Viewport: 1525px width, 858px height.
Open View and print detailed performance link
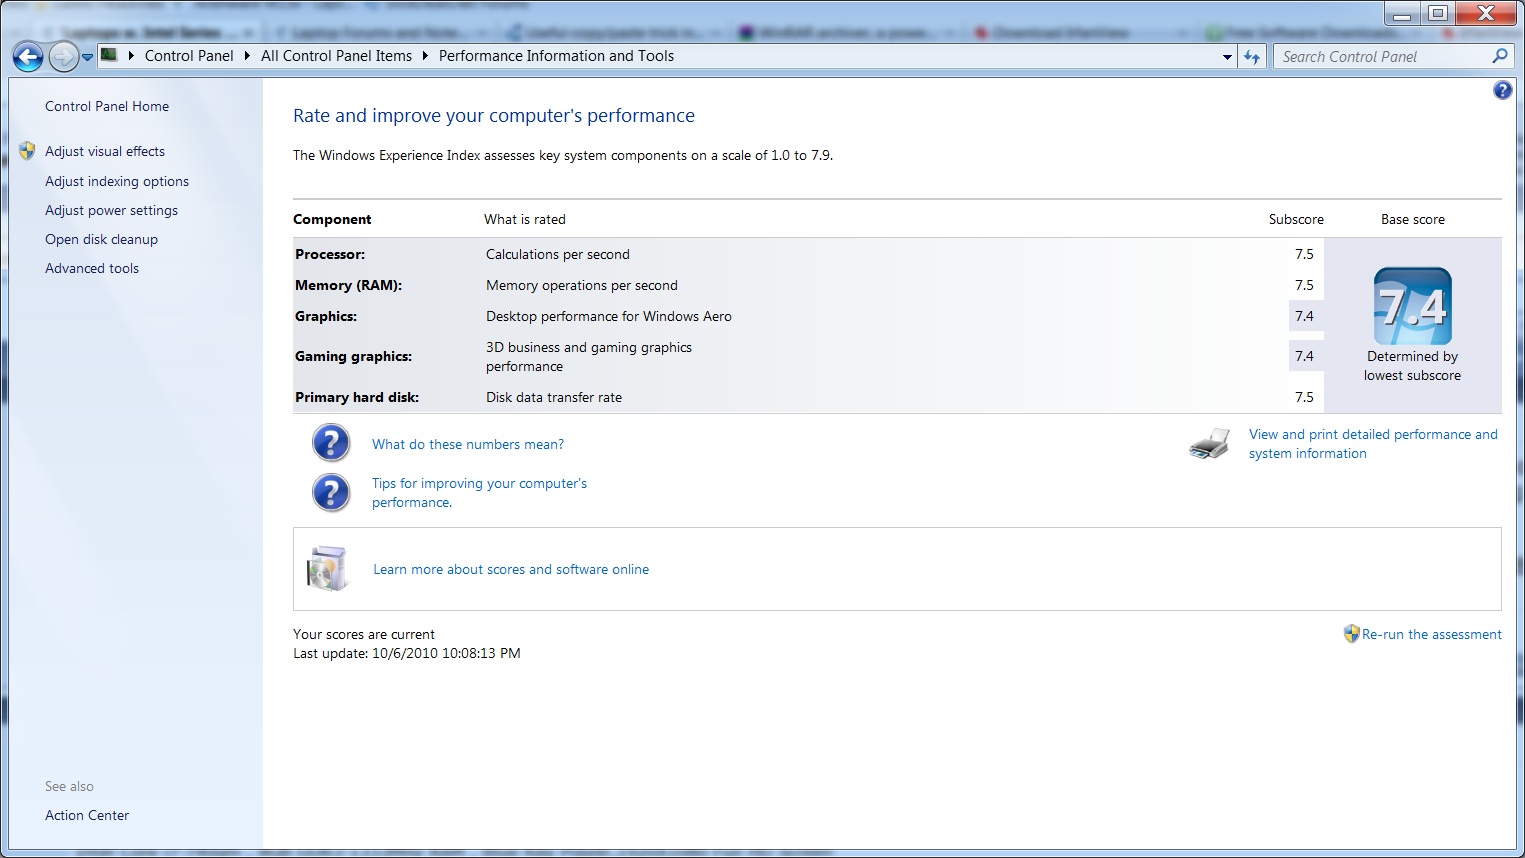coord(1373,444)
